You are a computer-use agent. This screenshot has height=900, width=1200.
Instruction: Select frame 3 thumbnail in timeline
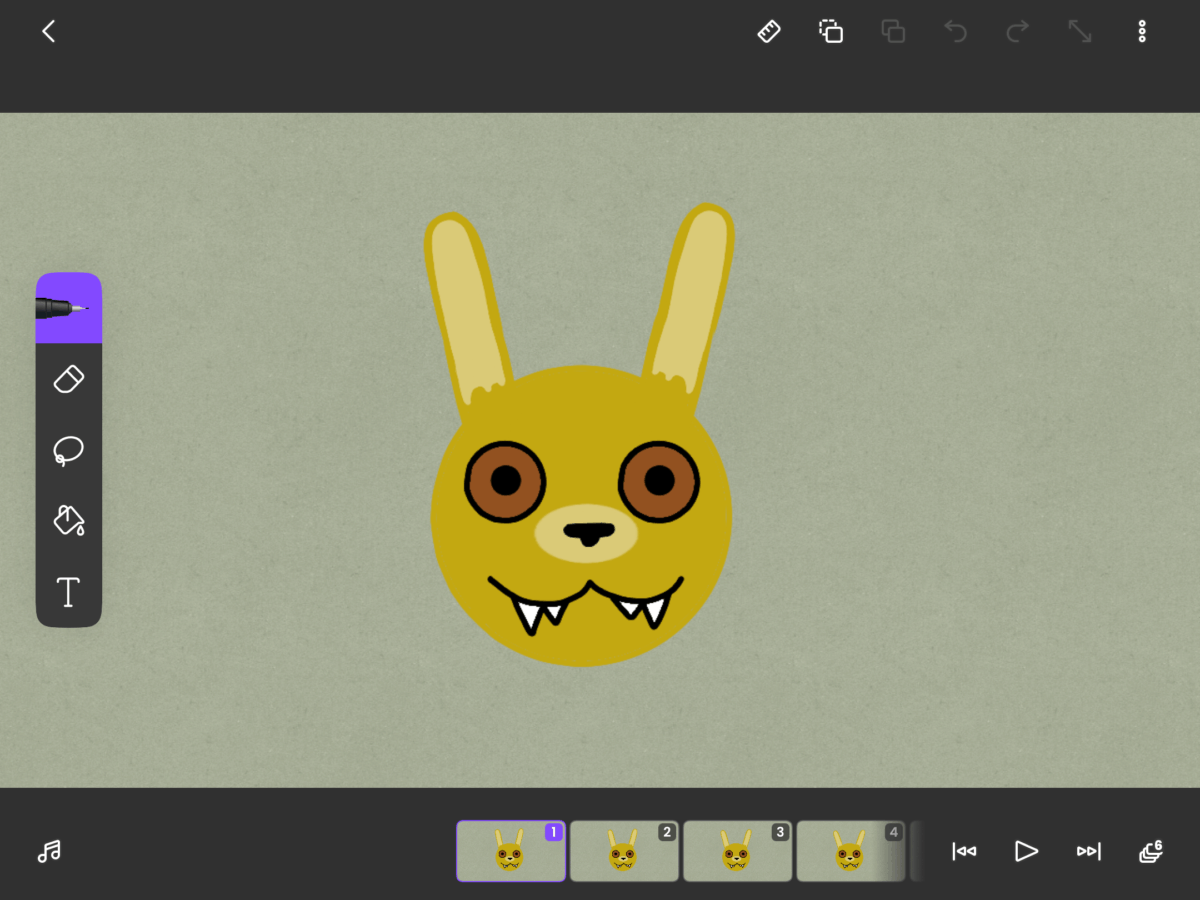click(737, 851)
